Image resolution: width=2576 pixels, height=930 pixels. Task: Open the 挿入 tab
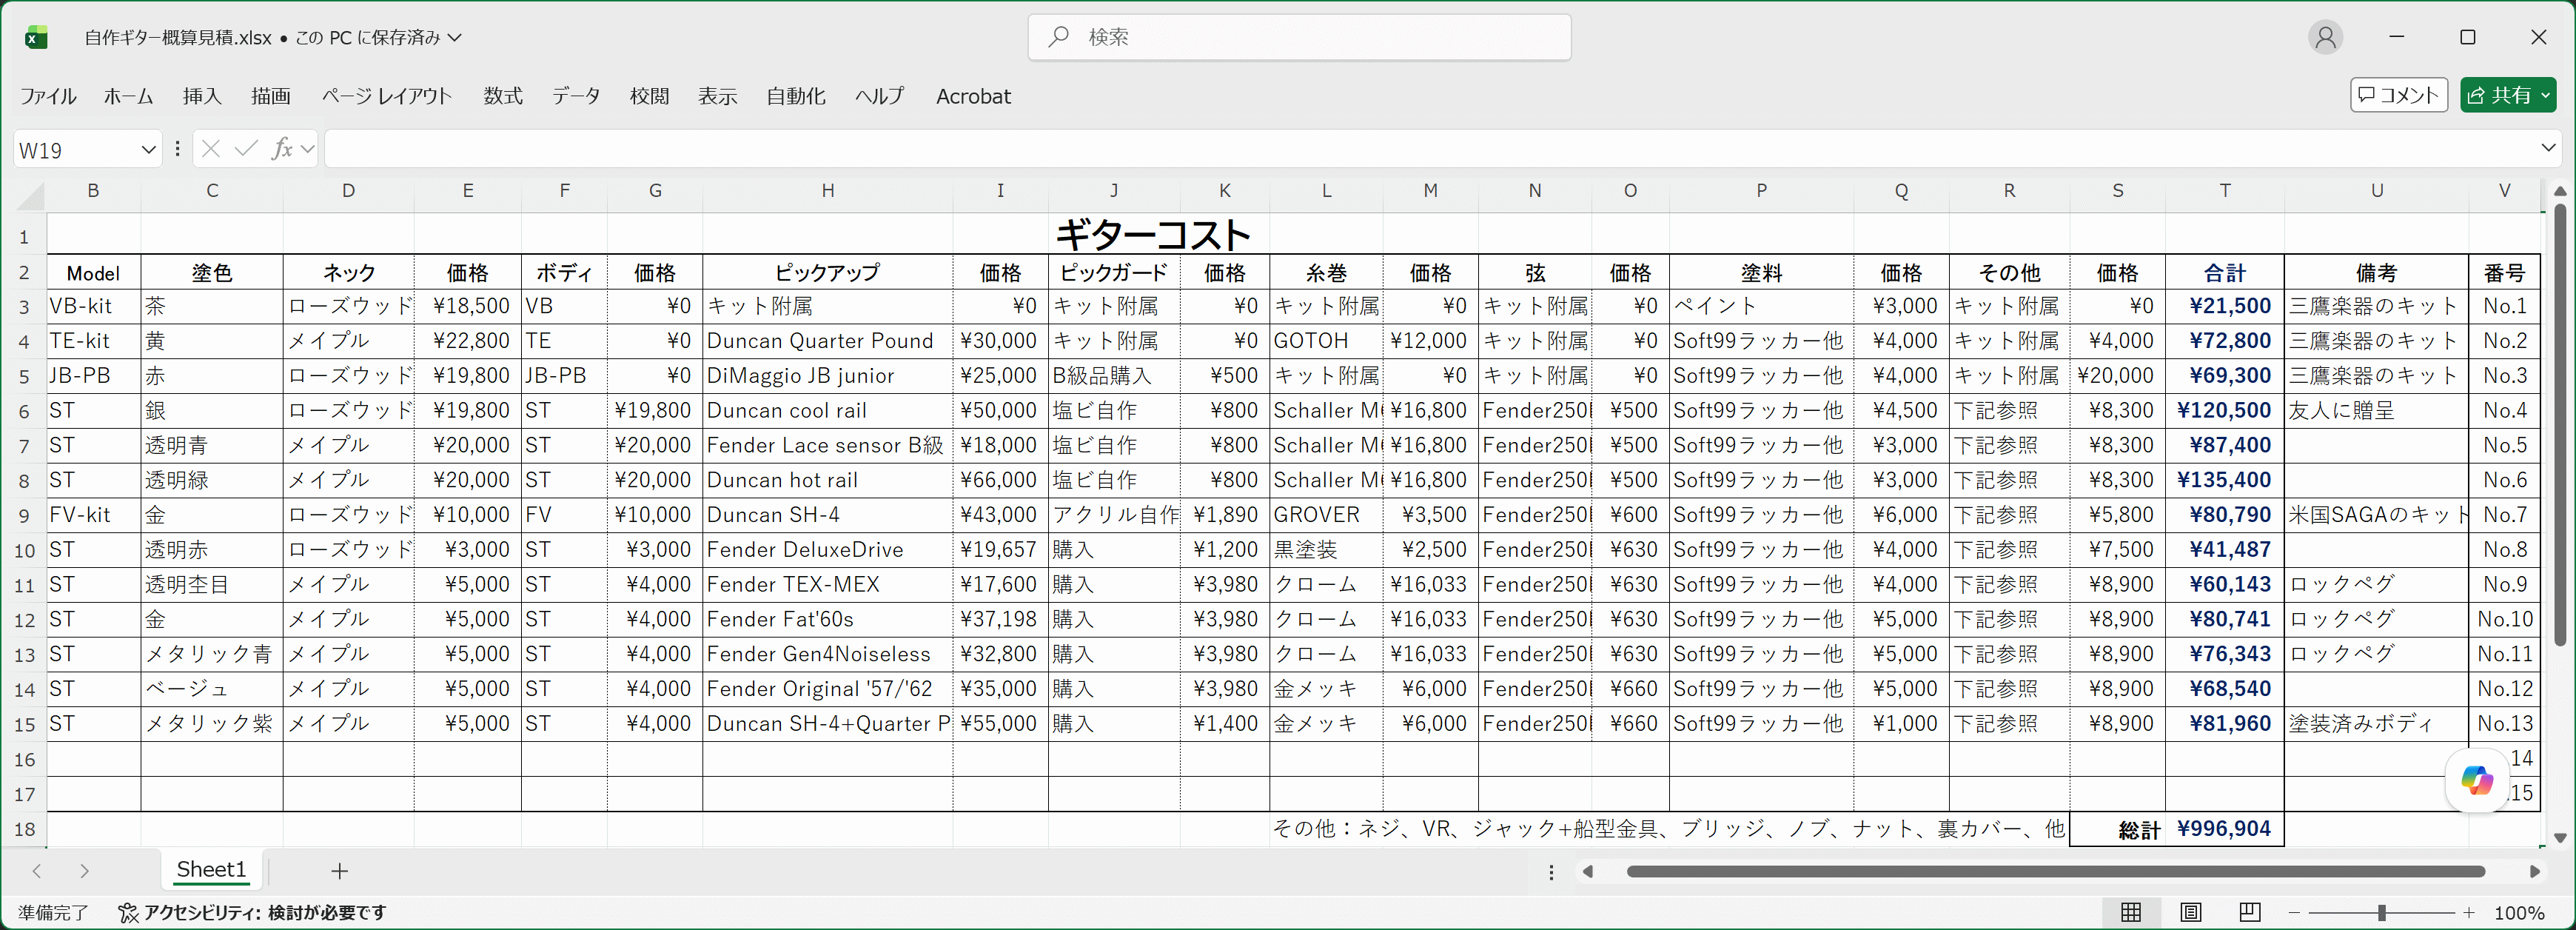[x=202, y=96]
